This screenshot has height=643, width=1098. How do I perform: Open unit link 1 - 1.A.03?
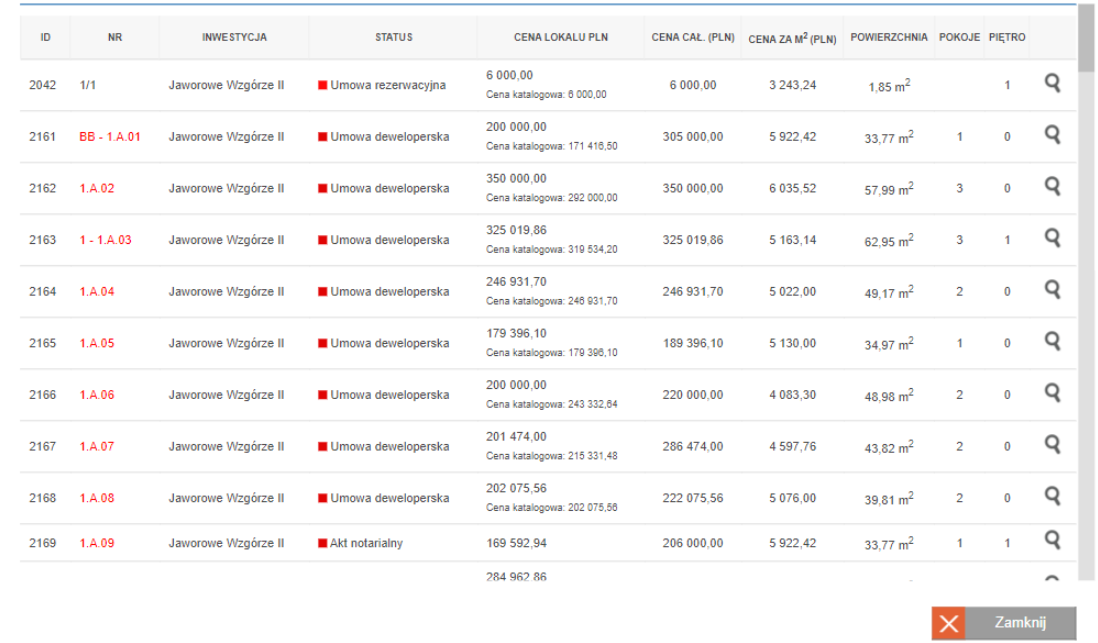click(x=106, y=240)
